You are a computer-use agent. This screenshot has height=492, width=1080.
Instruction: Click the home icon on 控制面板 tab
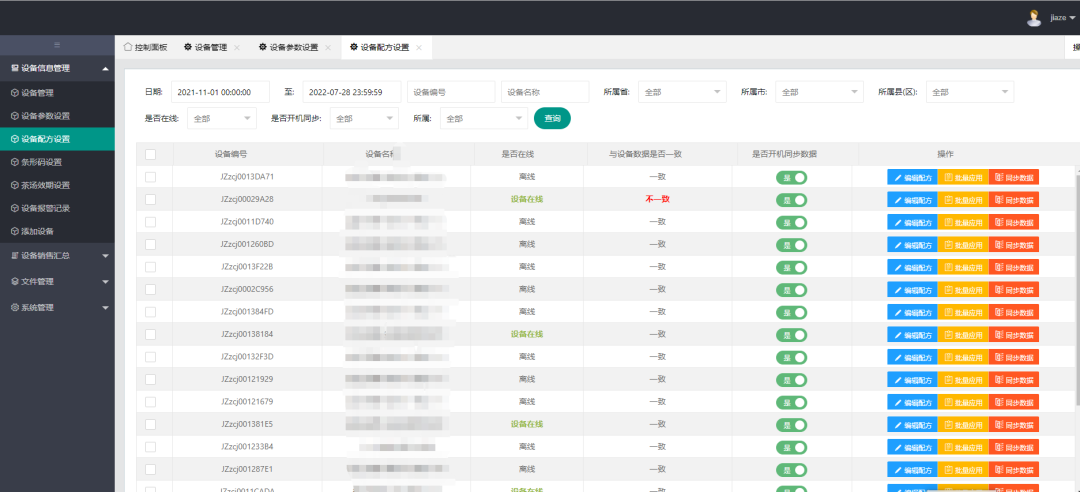coord(127,47)
